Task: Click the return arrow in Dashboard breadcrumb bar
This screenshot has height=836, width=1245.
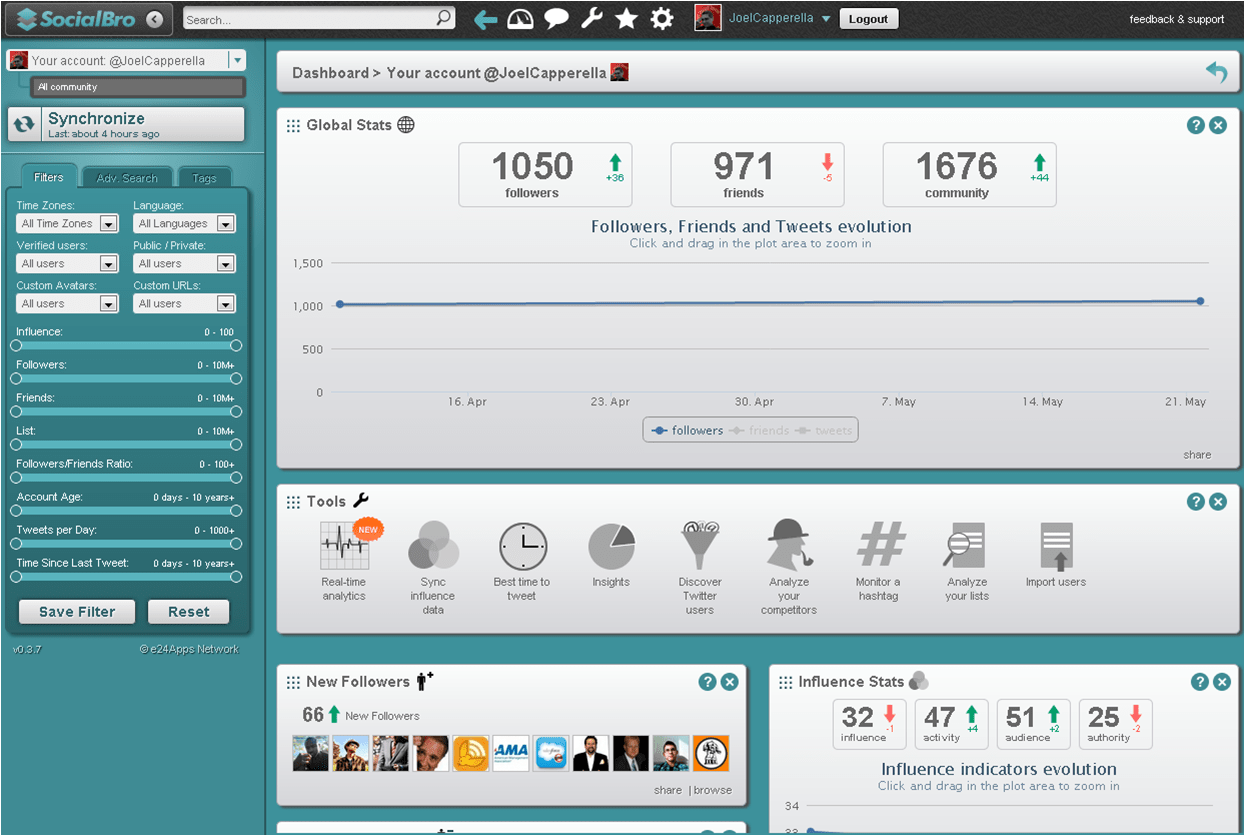Action: (x=1216, y=72)
